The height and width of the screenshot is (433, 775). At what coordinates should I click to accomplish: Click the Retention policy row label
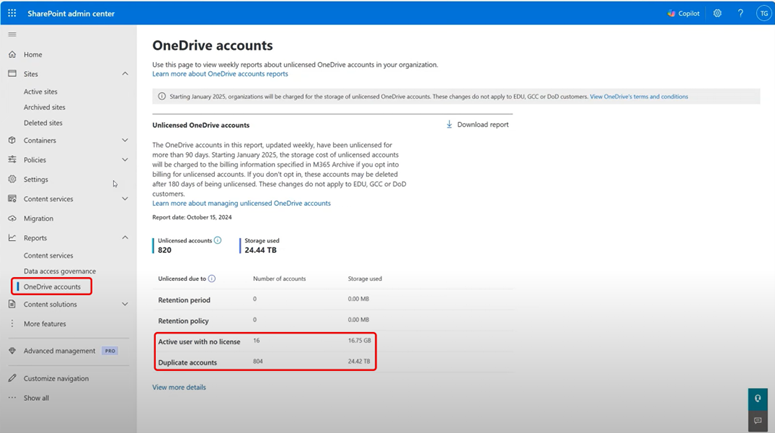point(183,321)
